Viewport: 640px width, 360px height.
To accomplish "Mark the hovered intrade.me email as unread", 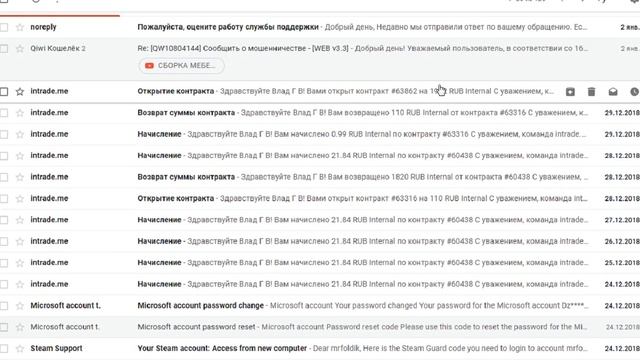I will 613,92.
